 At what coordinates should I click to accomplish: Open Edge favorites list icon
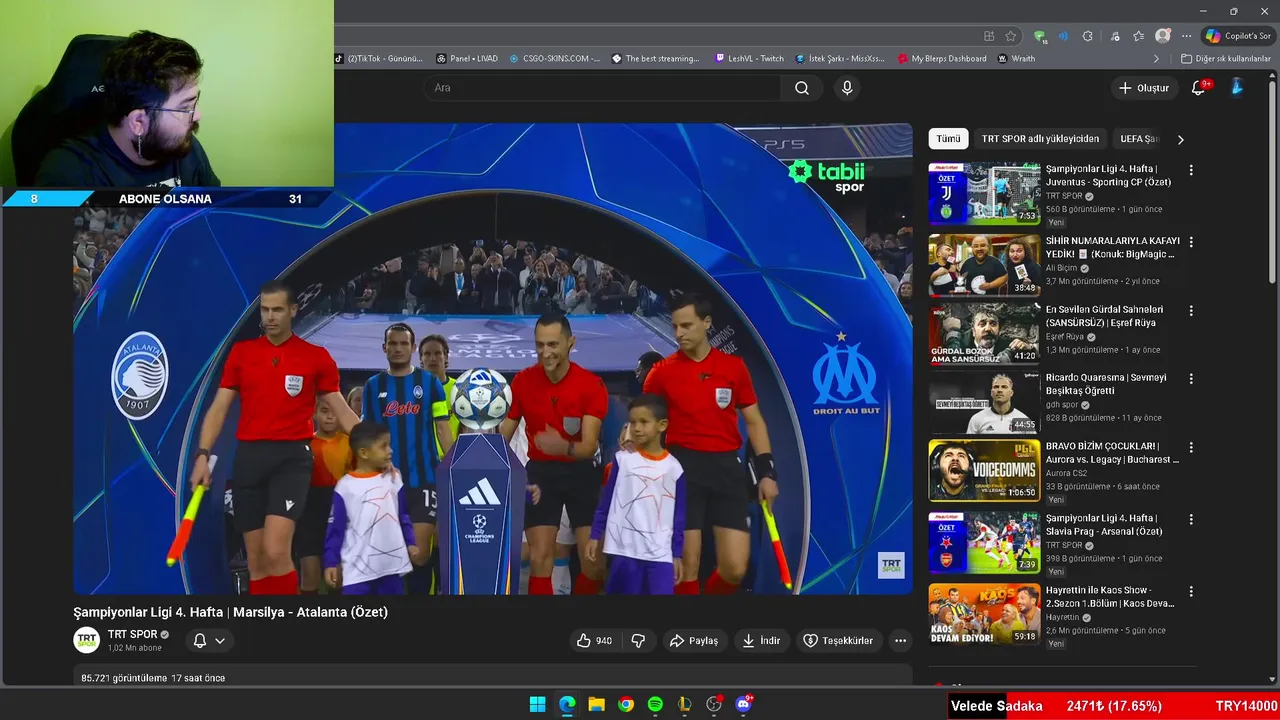click(1138, 36)
